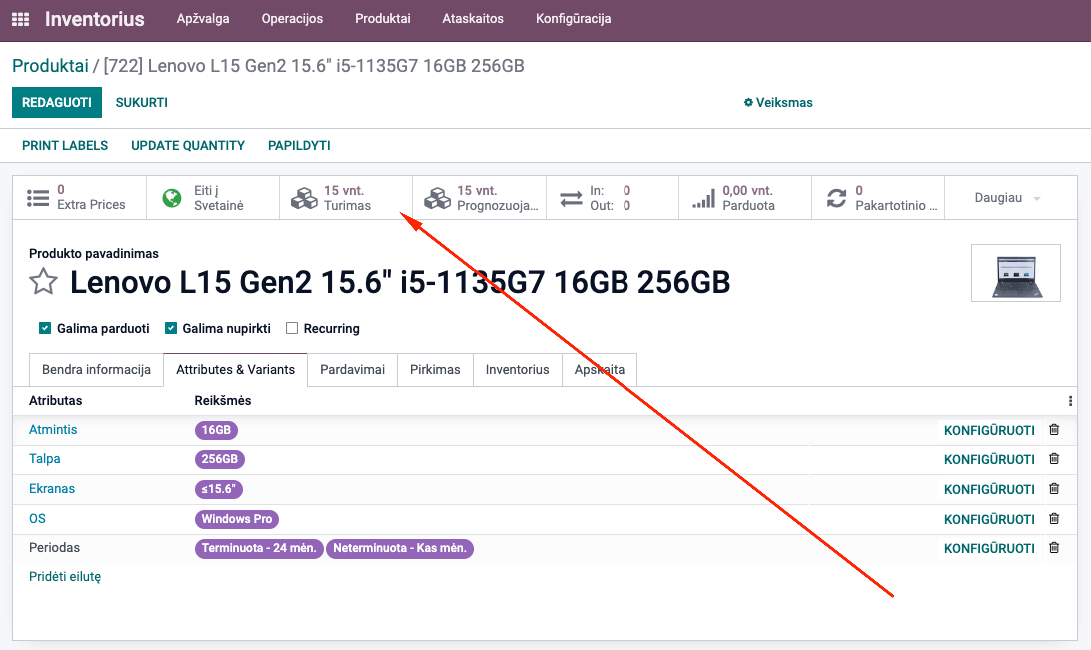Open the apps grid menu icon
Viewport: 1091px width, 650px height.
(21, 19)
